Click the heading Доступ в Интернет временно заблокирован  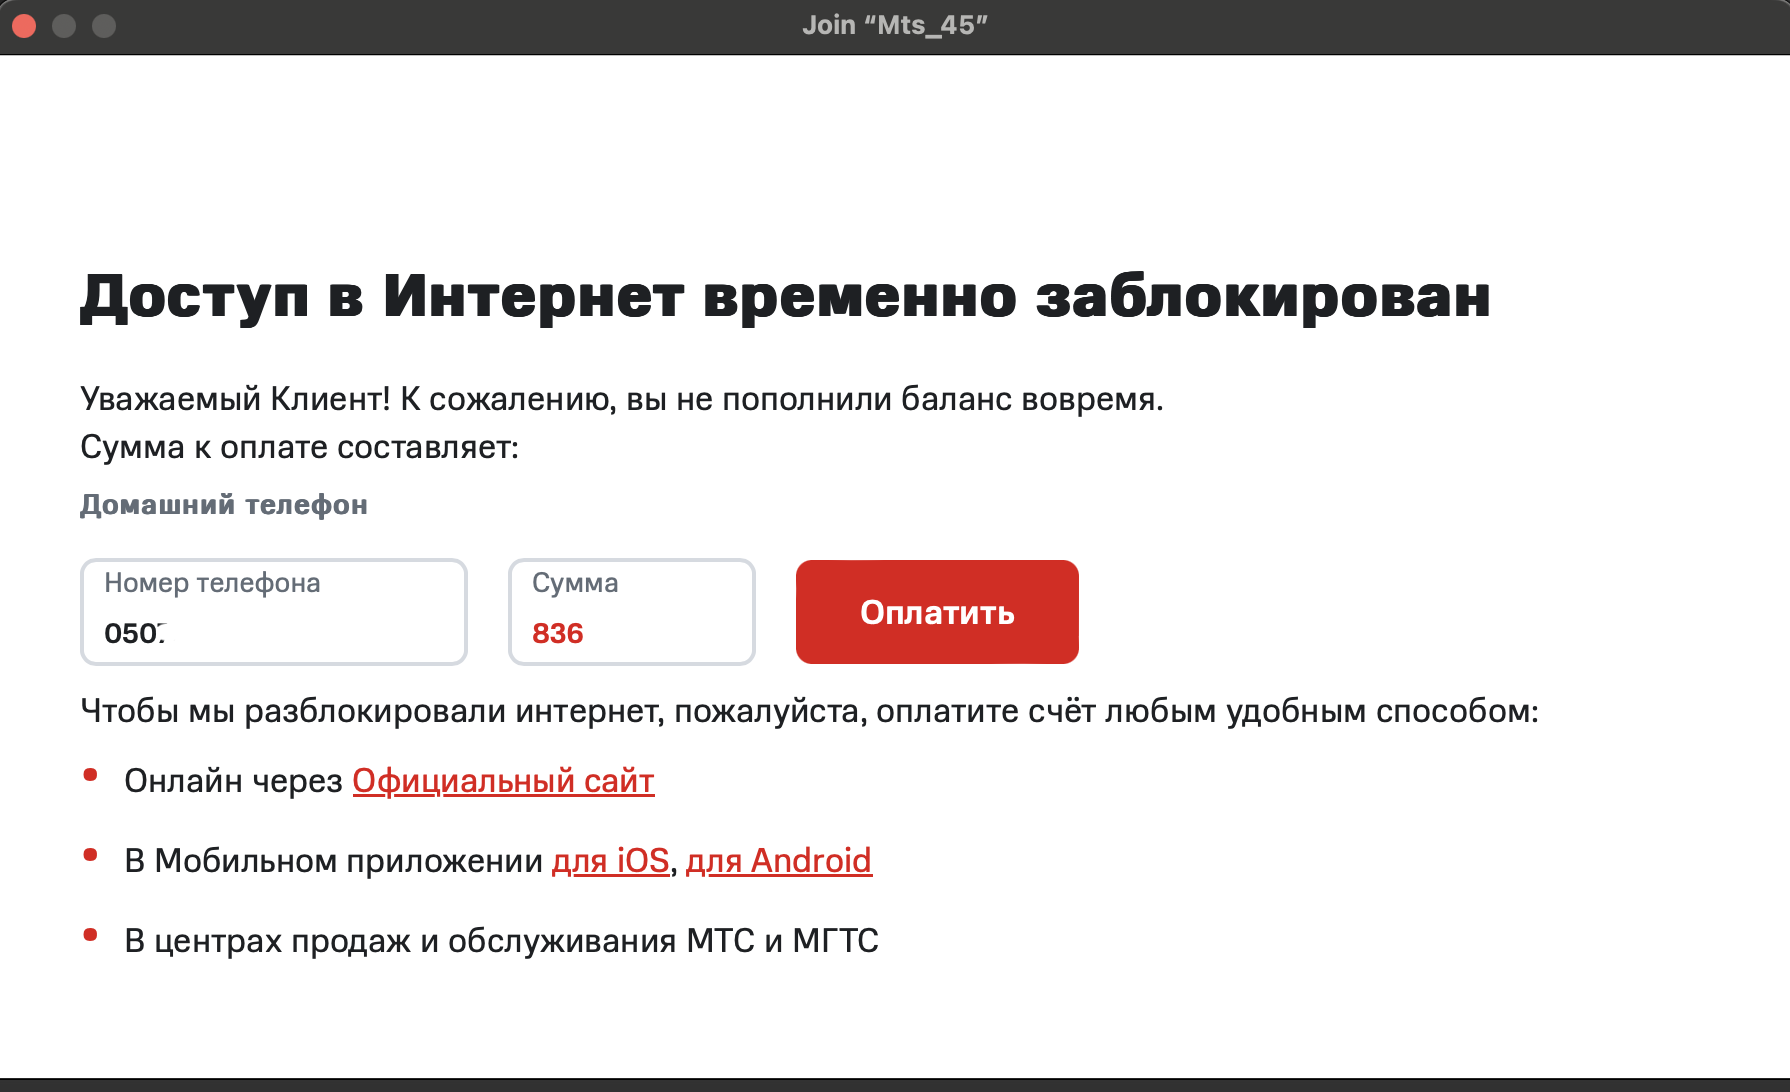(785, 297)
